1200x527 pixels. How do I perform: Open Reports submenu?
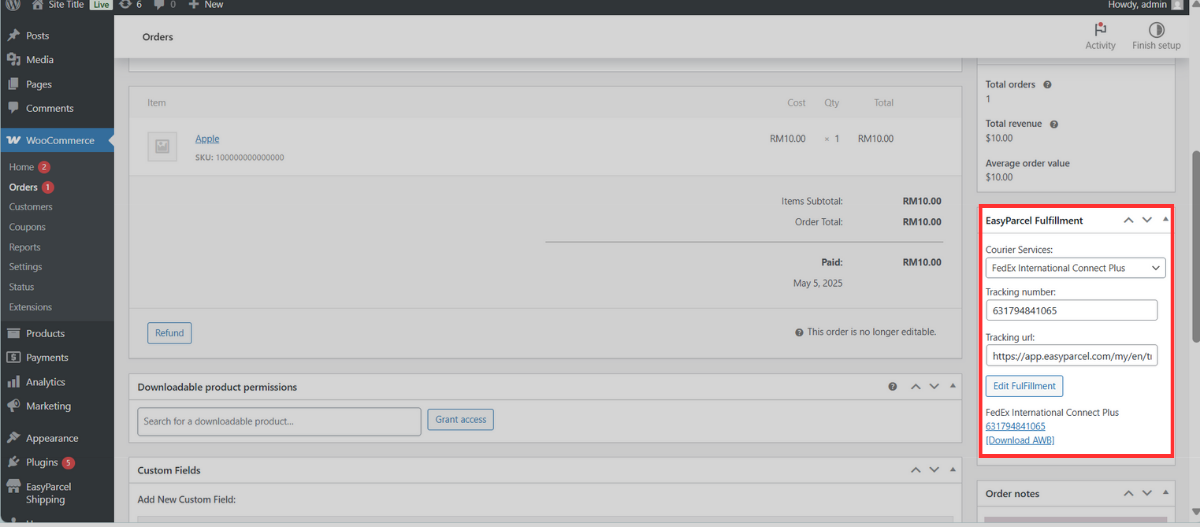point(25,247)
